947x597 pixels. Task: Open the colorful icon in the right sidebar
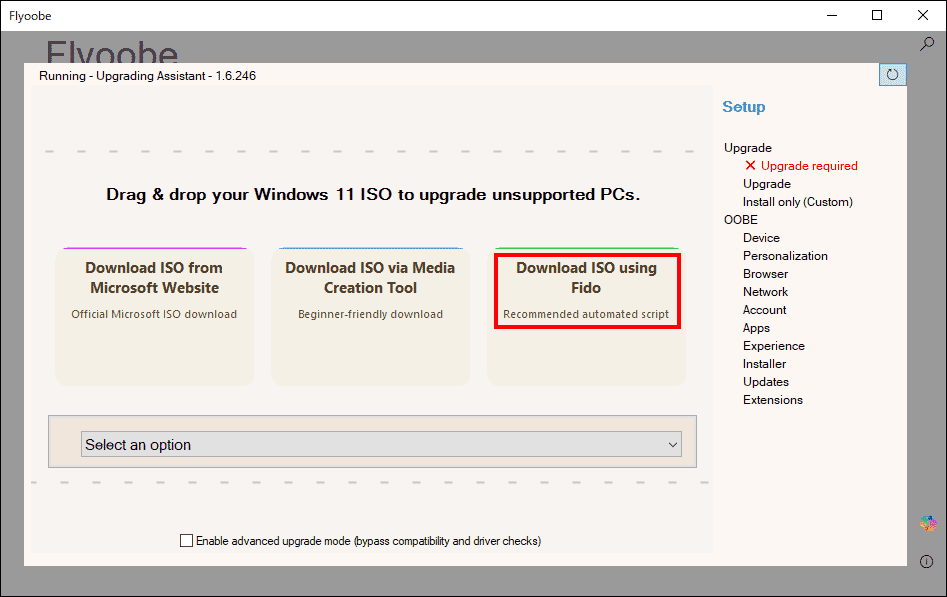click(928, 523)
